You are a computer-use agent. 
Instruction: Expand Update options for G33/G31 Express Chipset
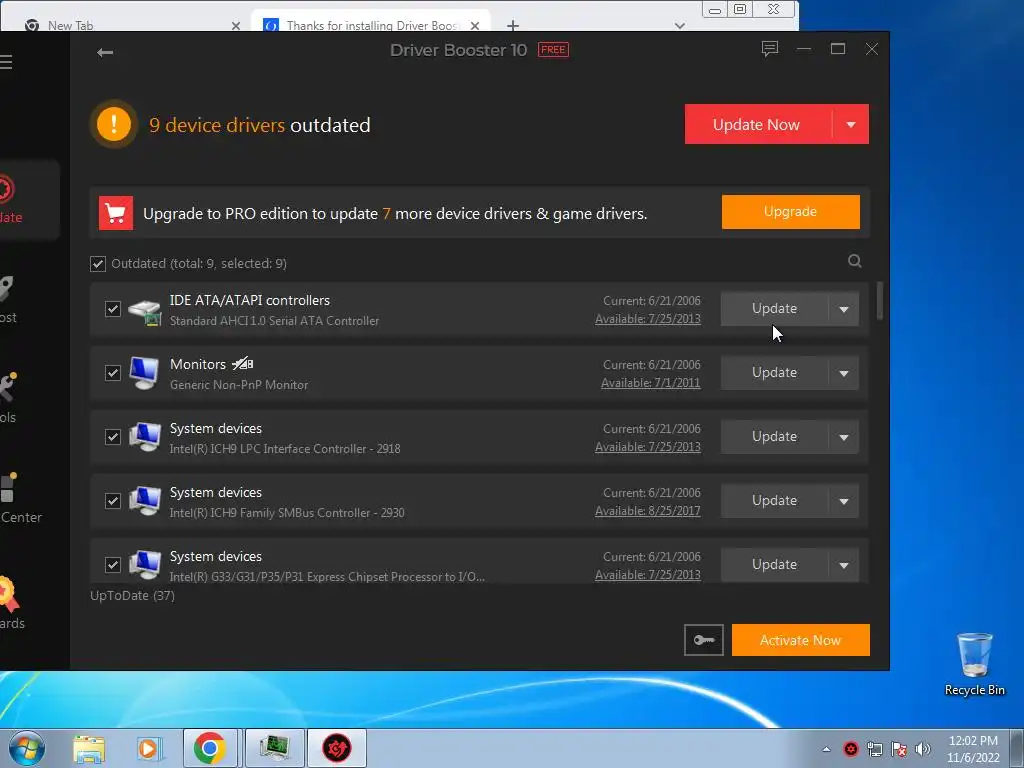coord(844,565)
